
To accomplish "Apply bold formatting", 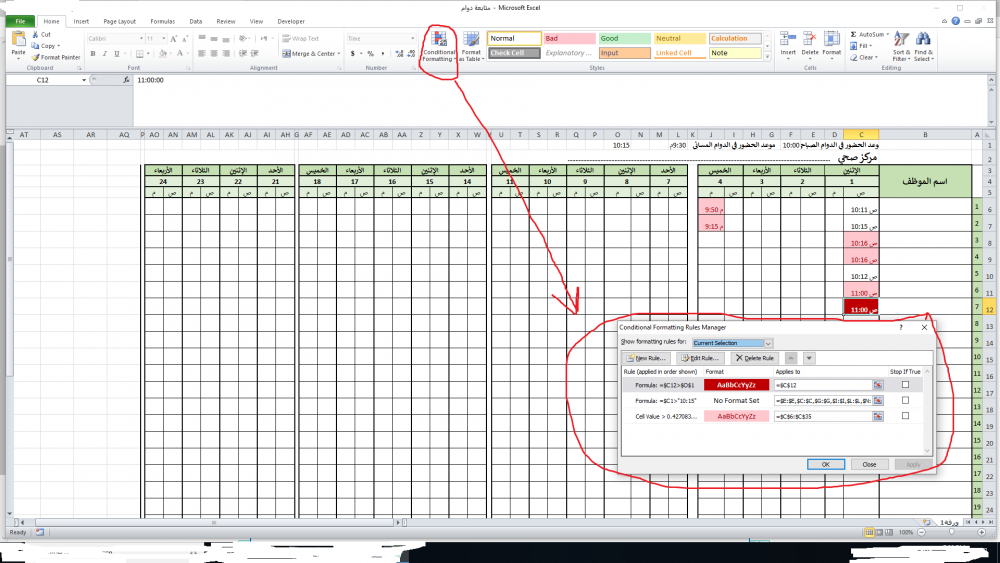I will tap(93, 54).
